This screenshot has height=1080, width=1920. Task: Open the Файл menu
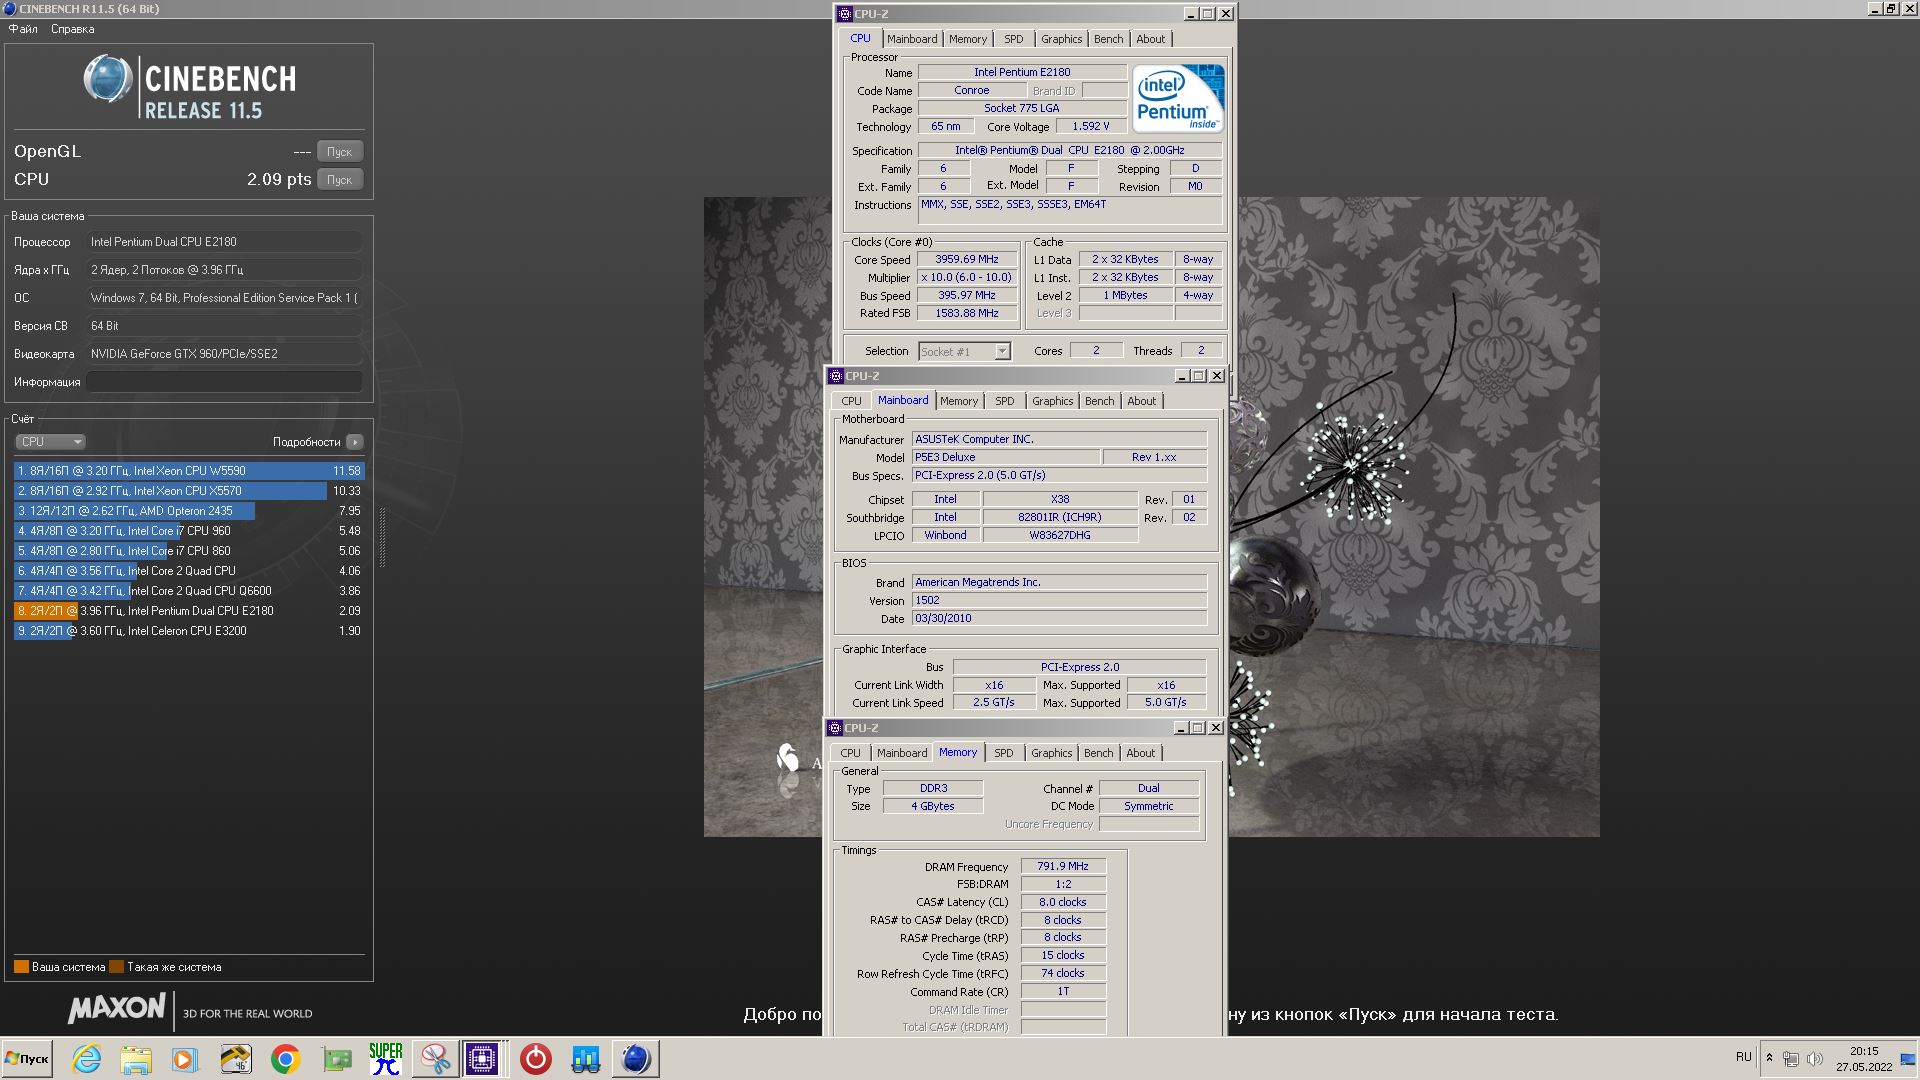point(23,29)
